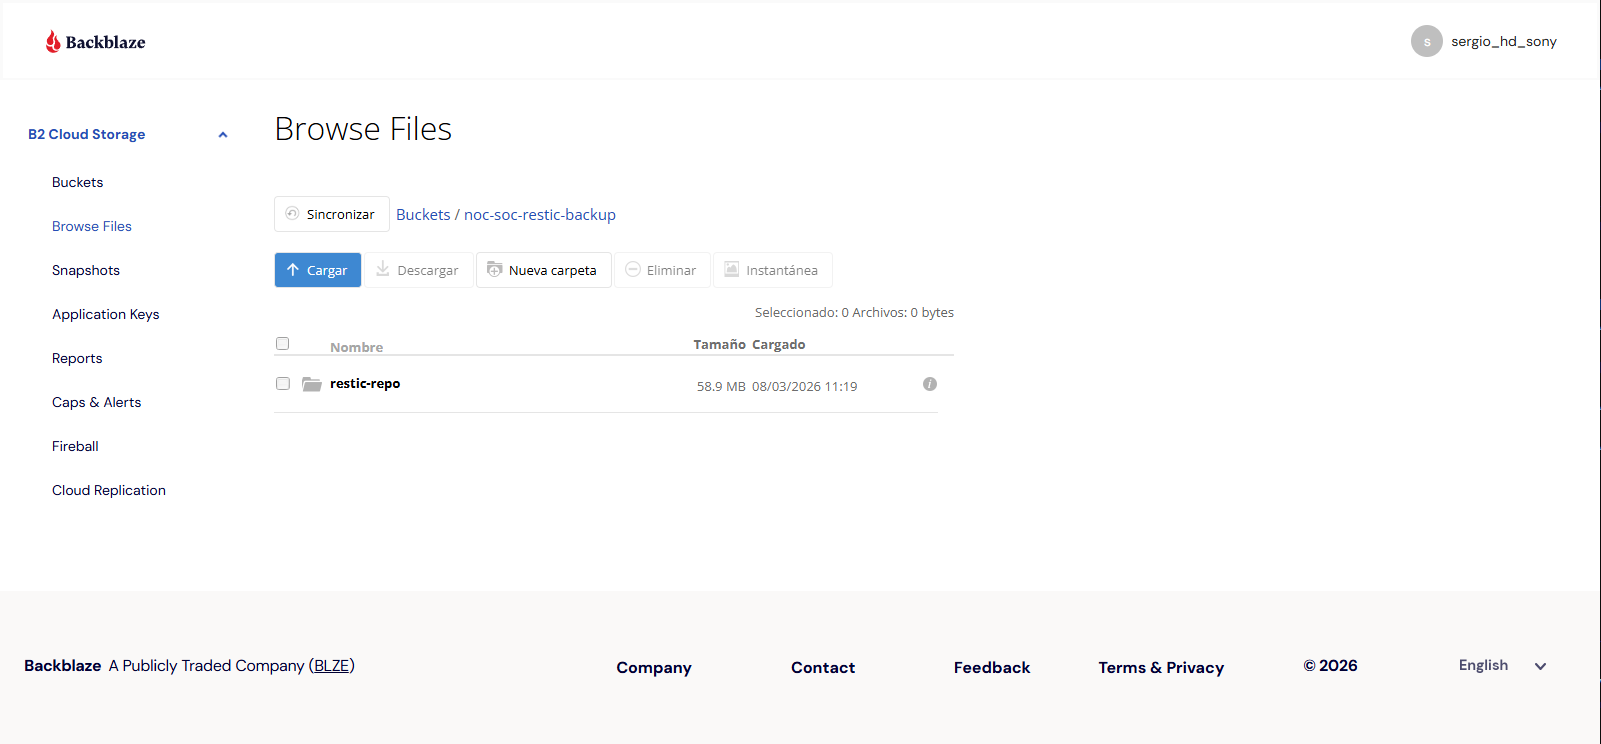Open the restic-repo folder name
The image size is (1601, 744).
pos(365,384)
